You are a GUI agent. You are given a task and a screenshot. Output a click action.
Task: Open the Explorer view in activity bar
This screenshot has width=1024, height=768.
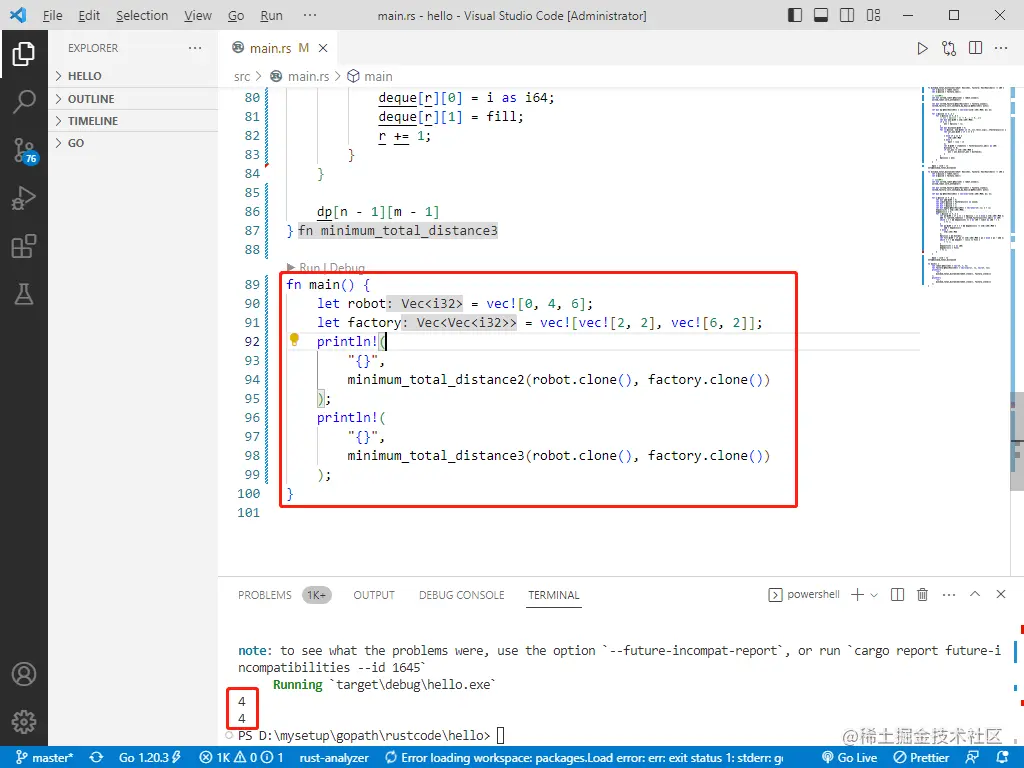pyautogui.click(x=24, y=54)
